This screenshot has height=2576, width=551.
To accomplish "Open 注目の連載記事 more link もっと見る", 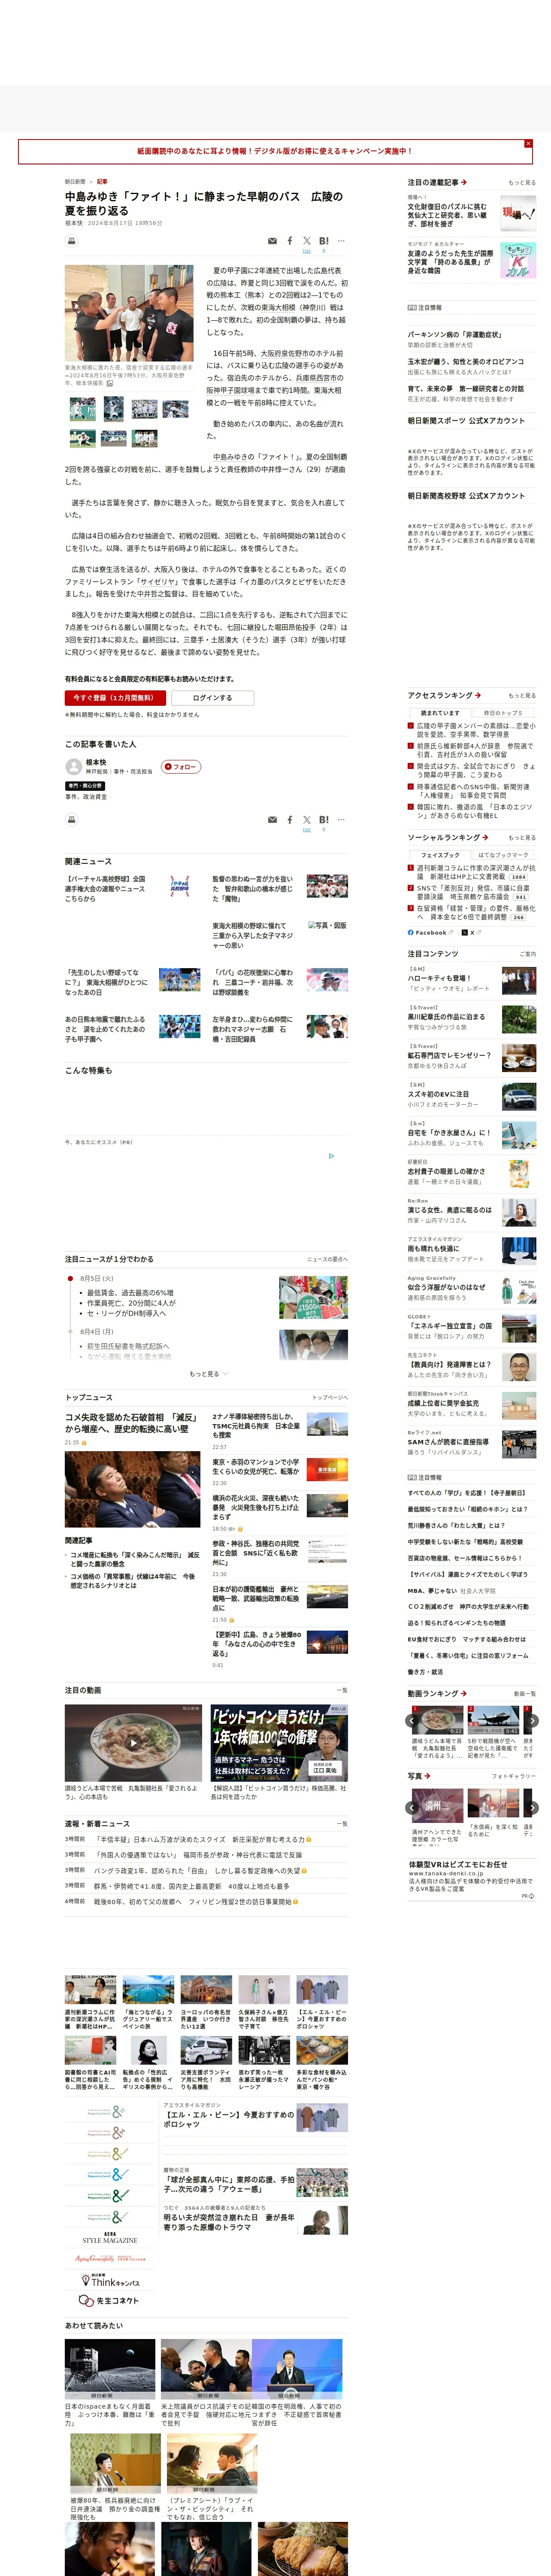I will pyautogui.click(x=522, y=183).
